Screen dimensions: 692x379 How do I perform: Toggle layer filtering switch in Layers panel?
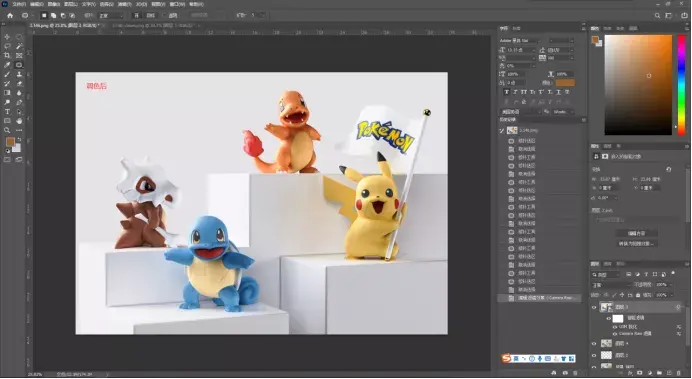tap(673, 274)
